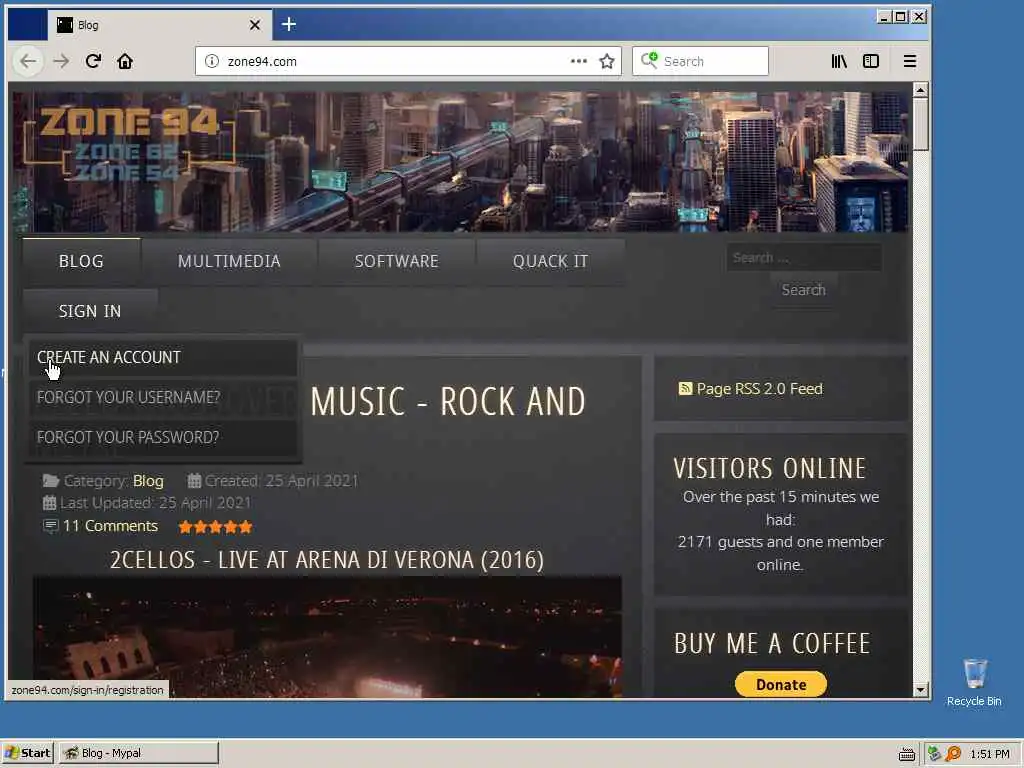Reload the page with the refresh icon
The height and width of the screenshot is (768, 1024).
pyautogui.click(x=93, y=61)
